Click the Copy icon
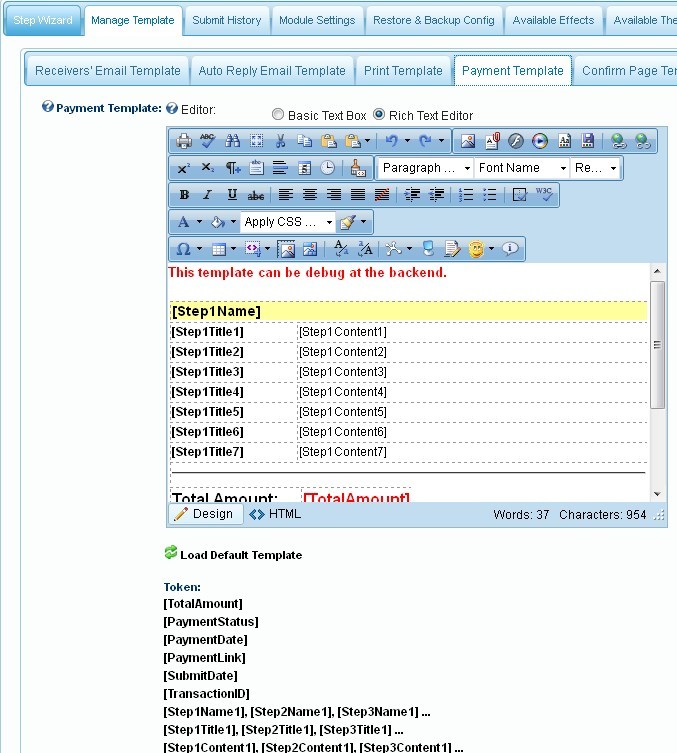Screen dimensions: 677x753 [304, 141]
